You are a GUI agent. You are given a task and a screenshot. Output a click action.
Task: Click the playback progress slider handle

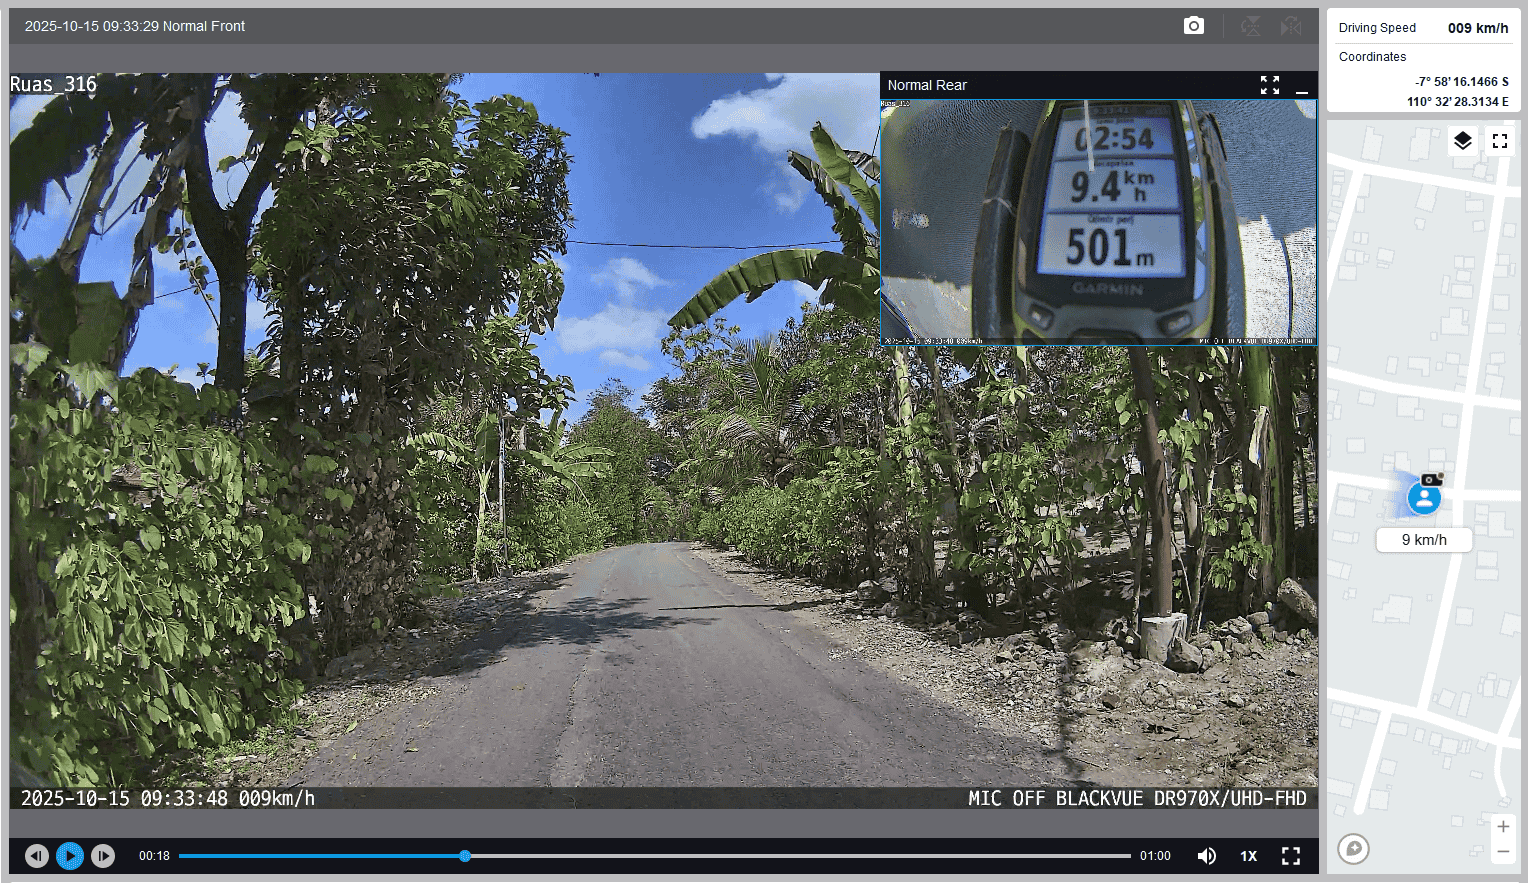point(465,856)
